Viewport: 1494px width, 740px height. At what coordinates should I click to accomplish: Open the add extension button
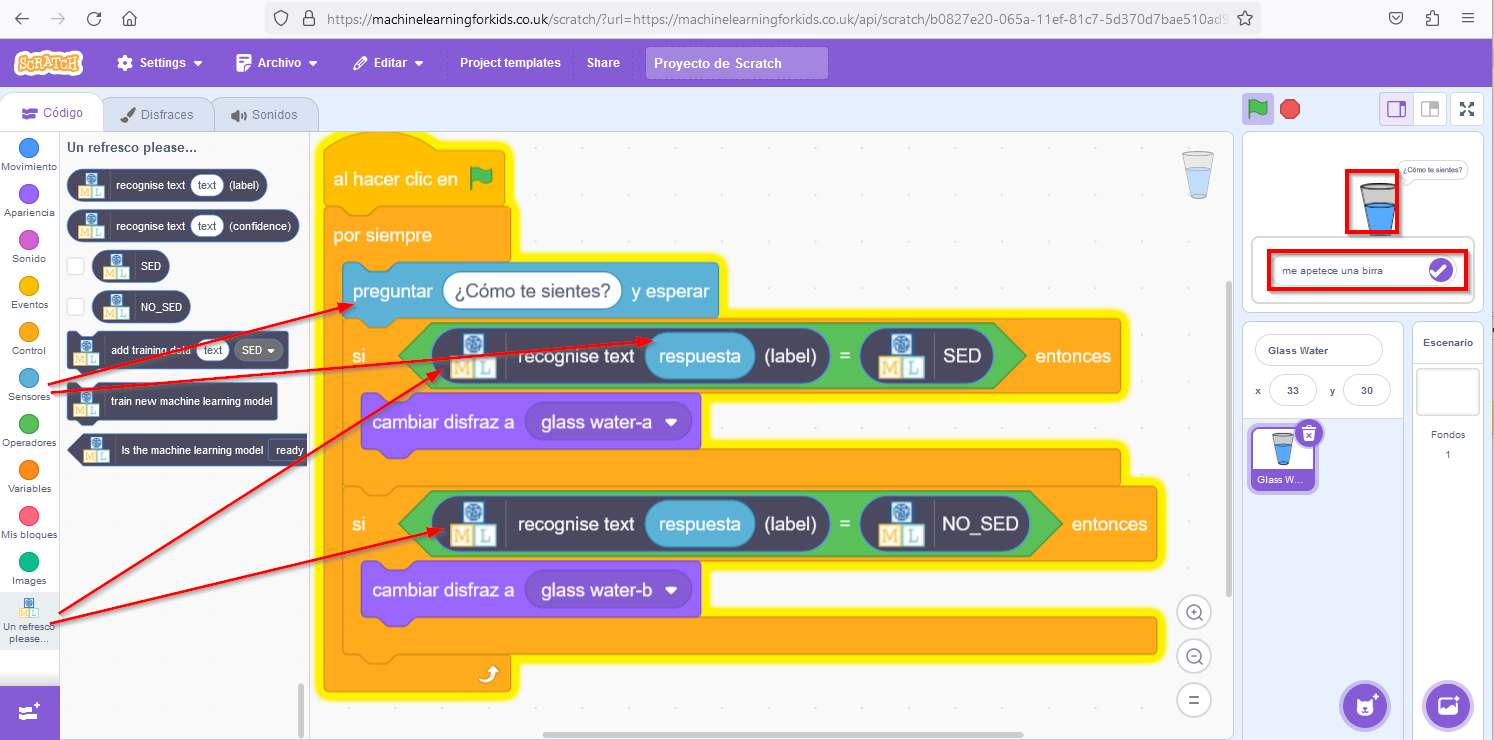pos(29,712)
